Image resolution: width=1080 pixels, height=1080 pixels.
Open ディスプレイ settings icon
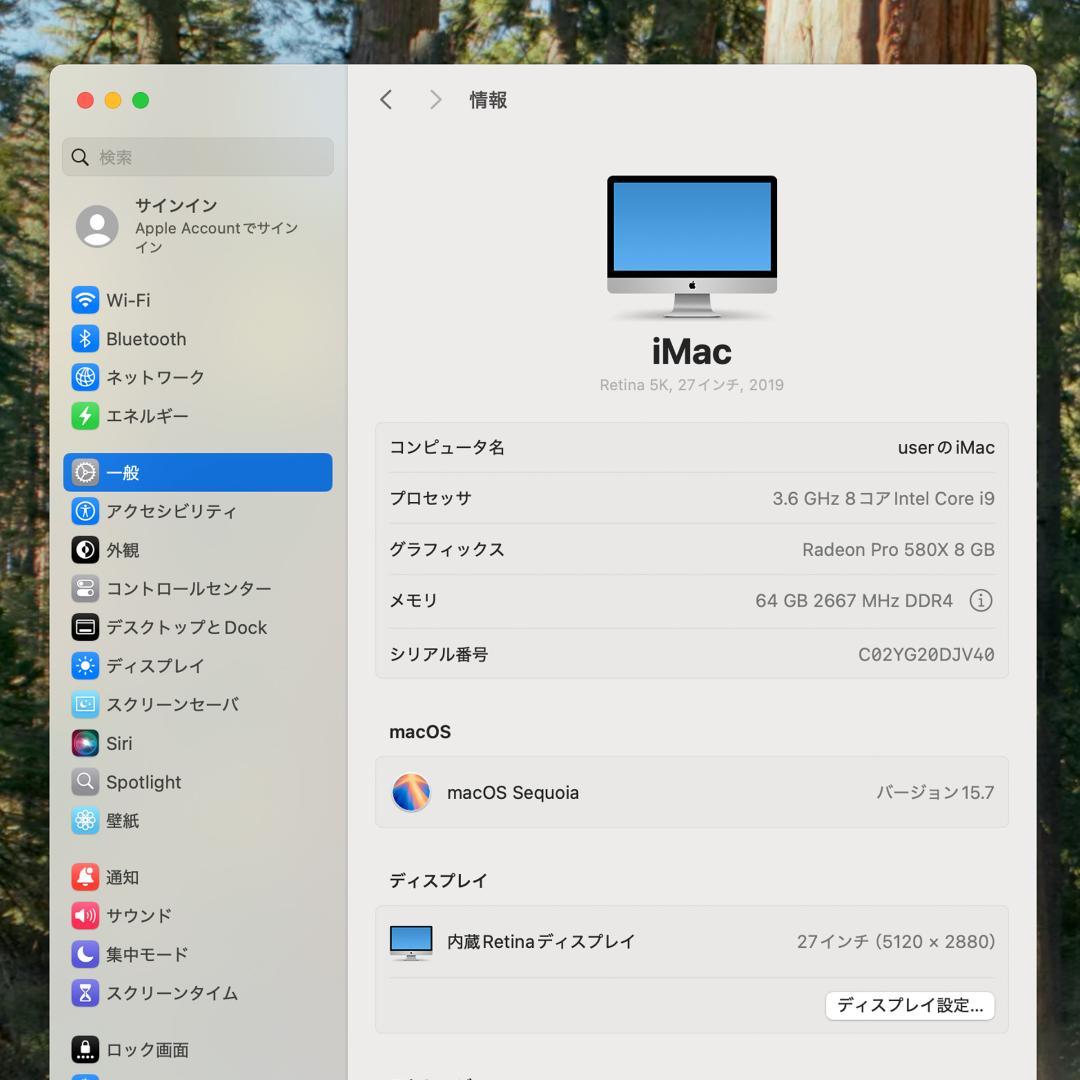(x=85, y=666)
